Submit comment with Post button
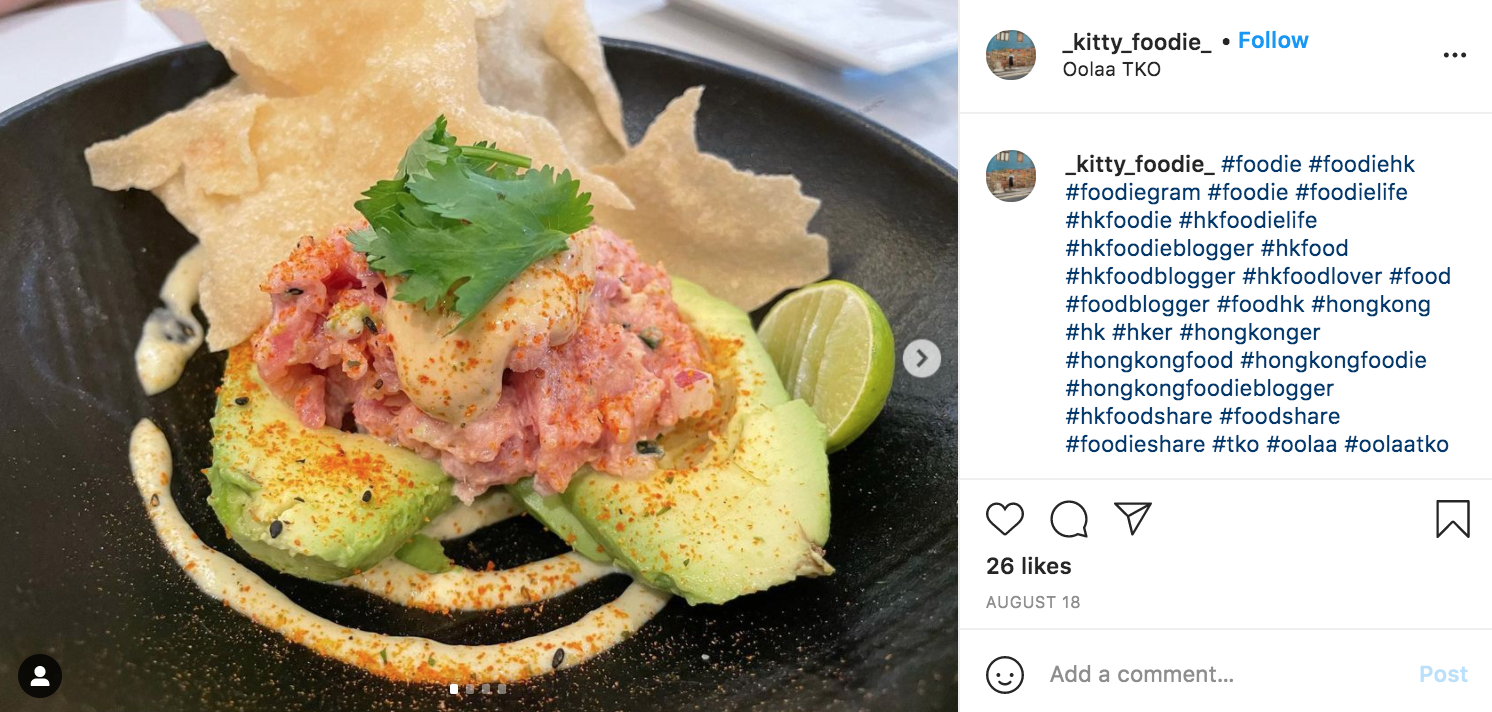This screenshot has height=712, width=1492. 1444,674
